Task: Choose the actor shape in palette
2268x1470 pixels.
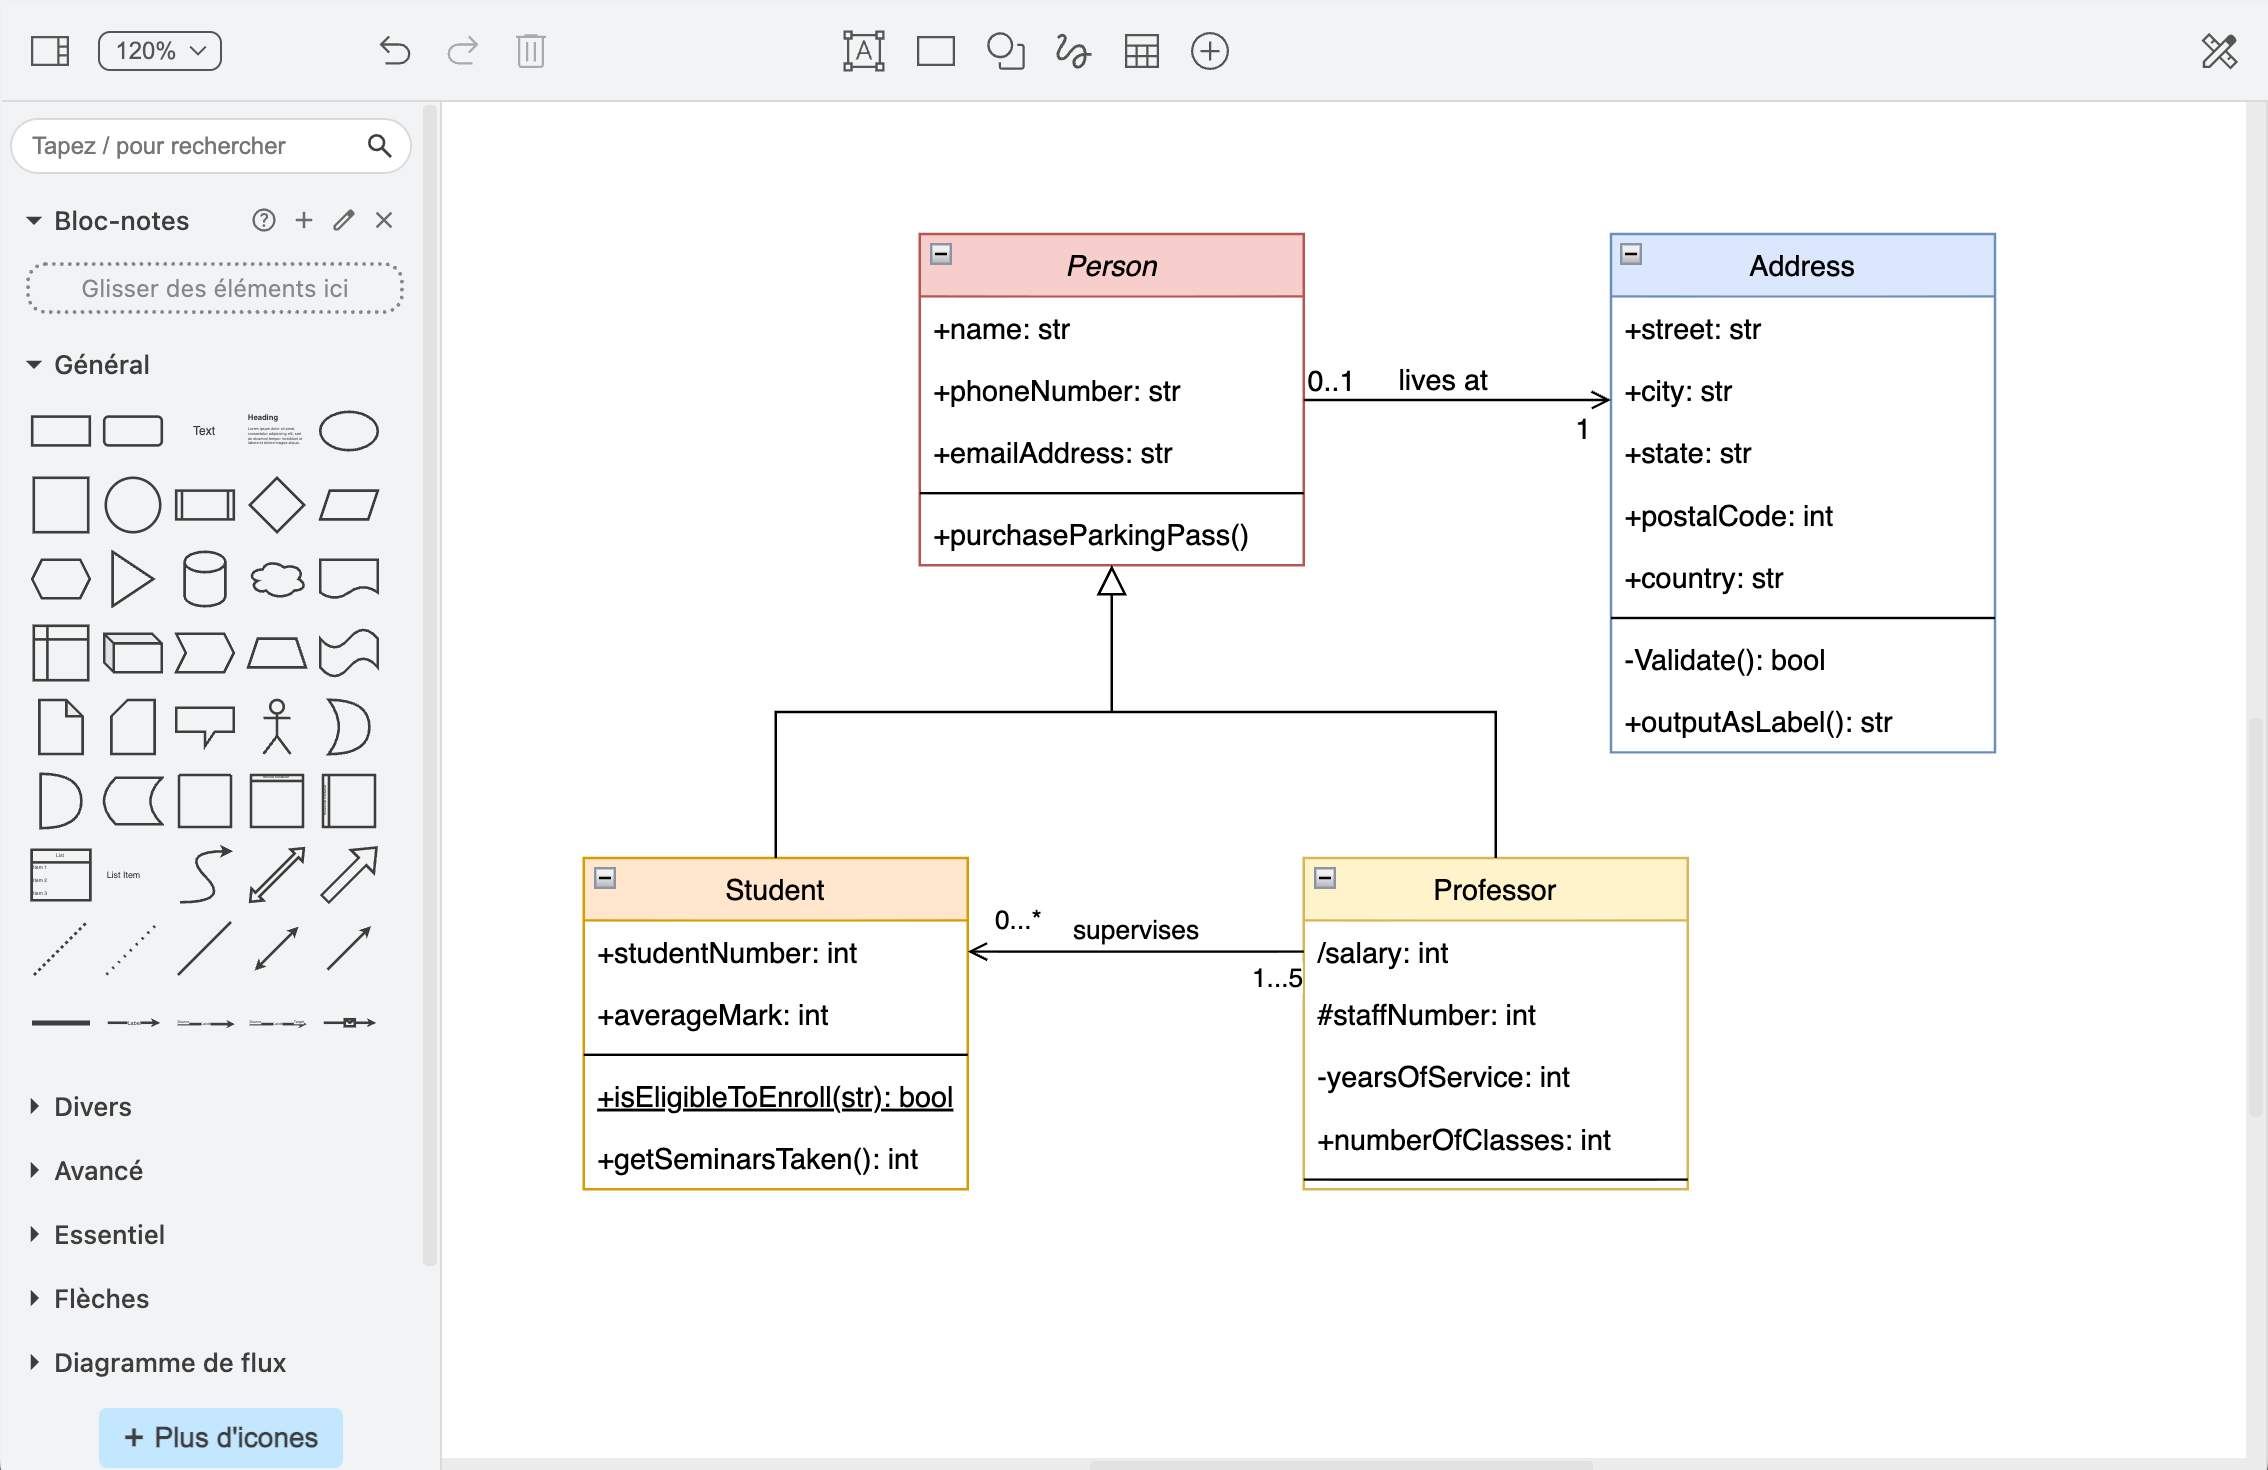Action: [277, 727]
